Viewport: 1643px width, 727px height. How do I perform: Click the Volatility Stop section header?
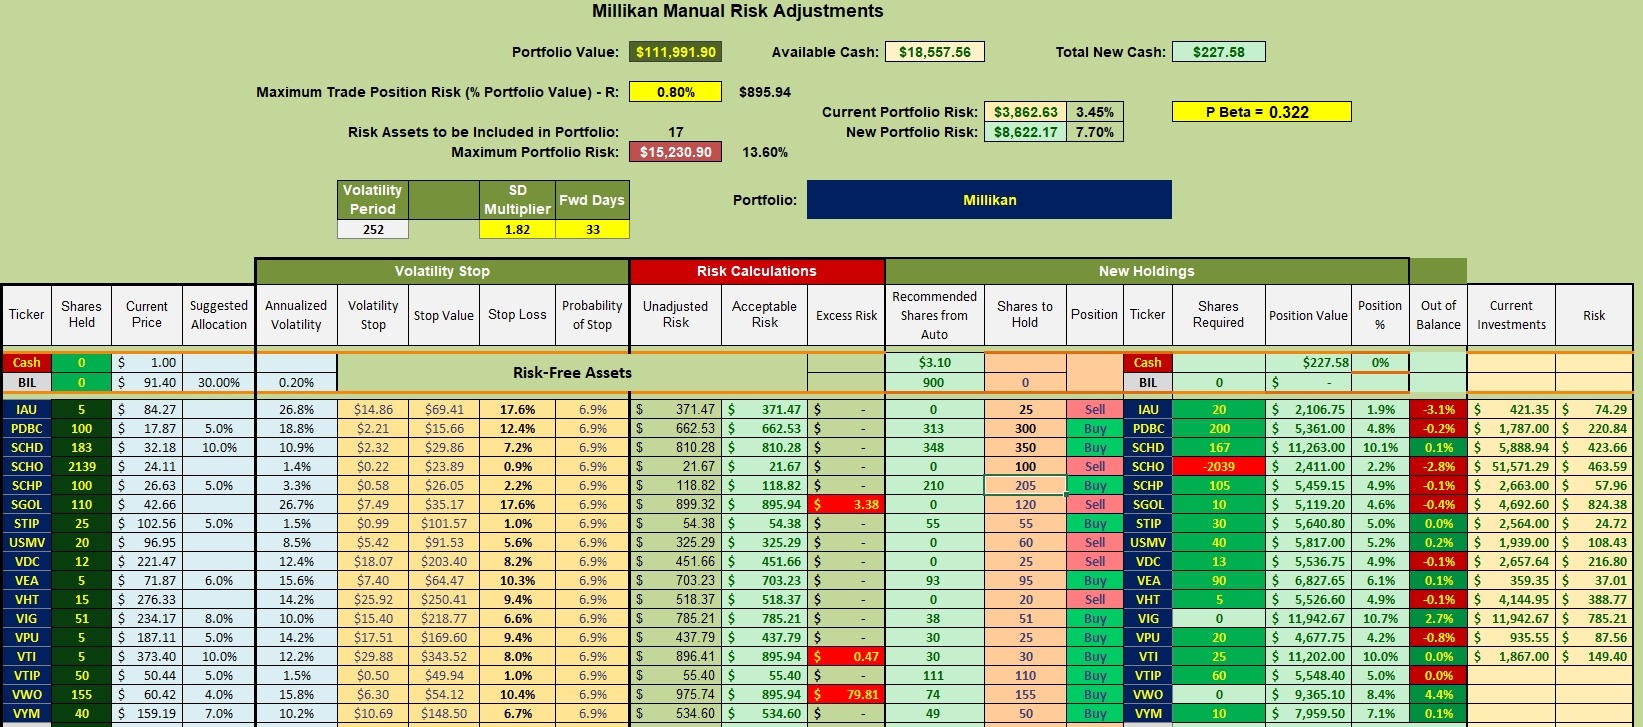point(442,271)
